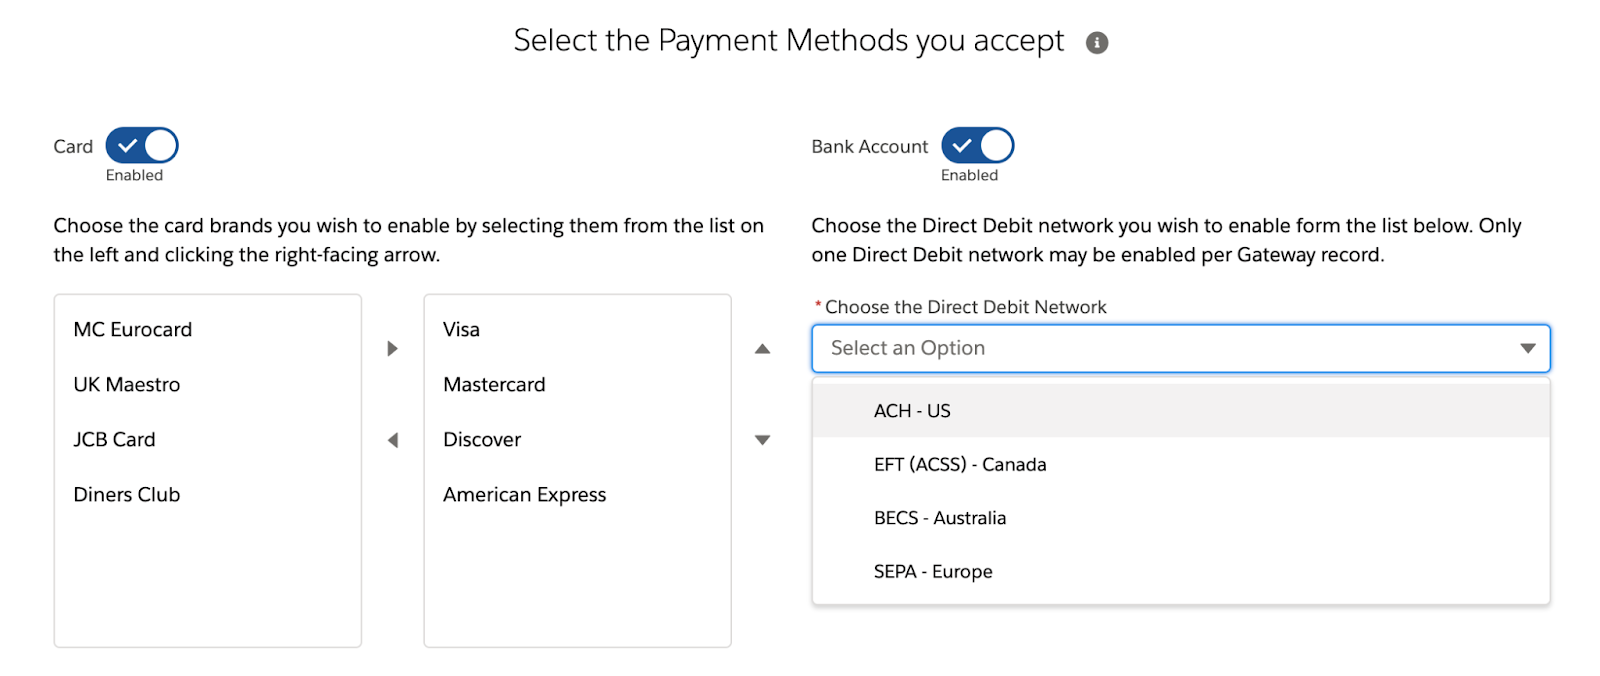Image resolution: width=1600 pixels, height=676 pixels.
Task: Click the dropdown chevron on the Direct Debit selector
Action: [x=1527, y=348]
